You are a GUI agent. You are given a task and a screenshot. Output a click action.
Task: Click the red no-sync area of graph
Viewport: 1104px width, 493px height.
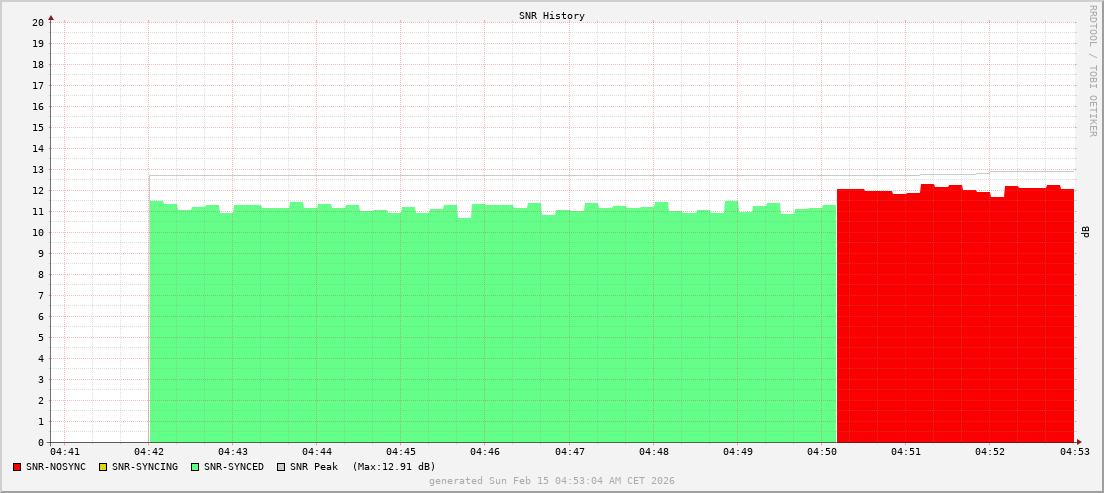[x=955, y=320]
